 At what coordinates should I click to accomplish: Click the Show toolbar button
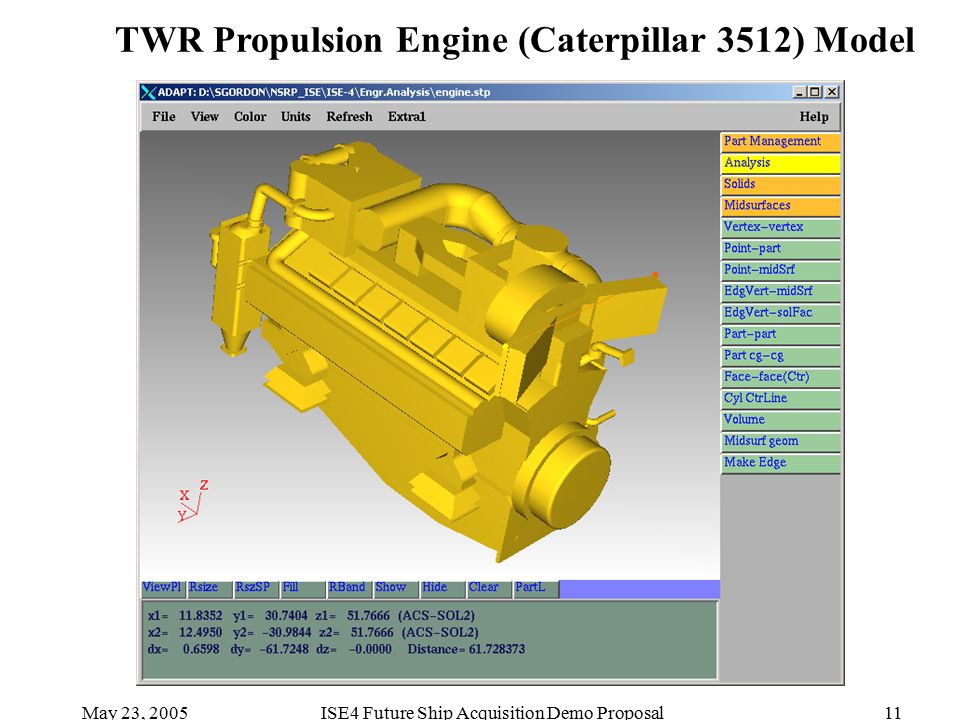pyautogui.click(x=396, y=588)
